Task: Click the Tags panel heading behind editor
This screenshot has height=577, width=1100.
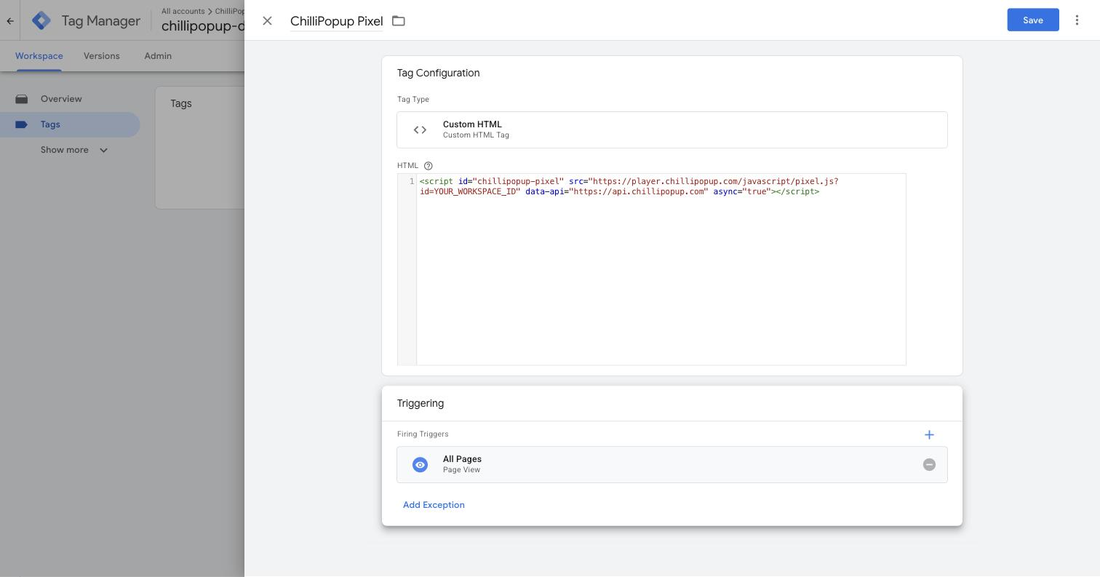Action: tap(181, 103)
